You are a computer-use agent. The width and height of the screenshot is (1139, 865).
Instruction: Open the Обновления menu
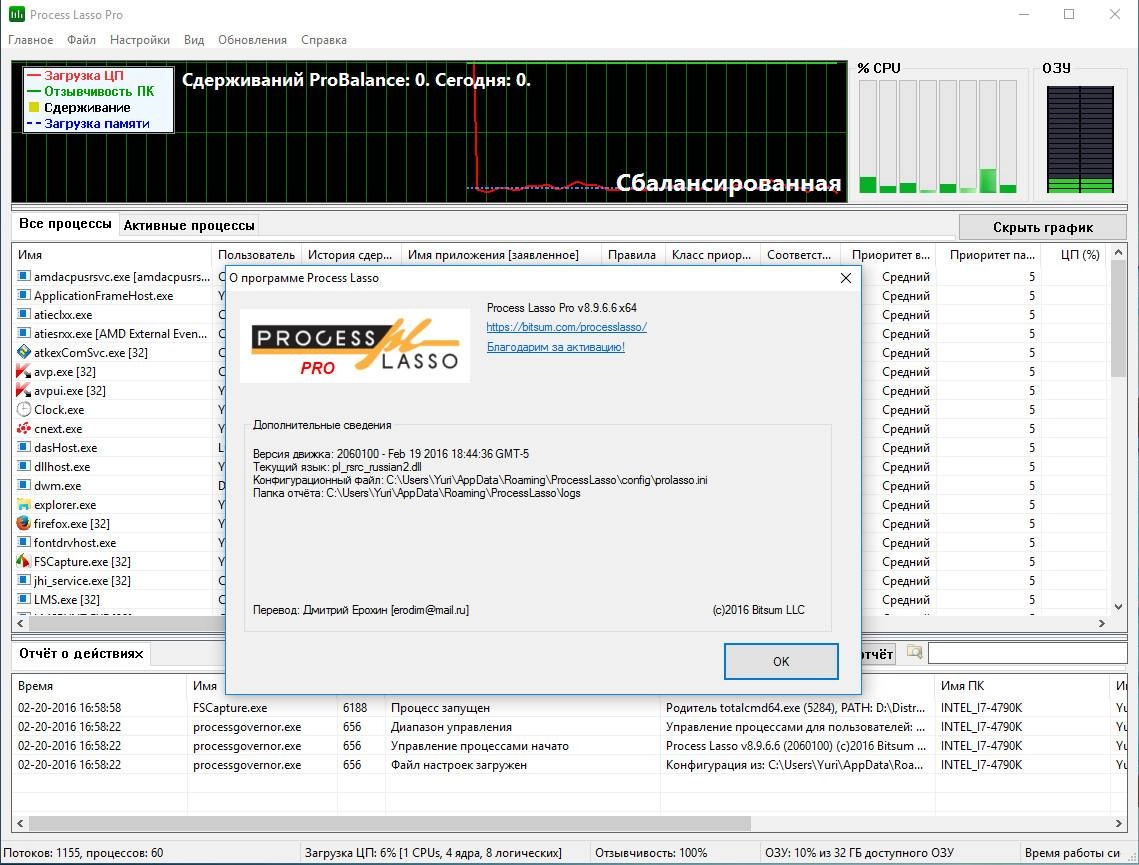(x=252, y=40)
